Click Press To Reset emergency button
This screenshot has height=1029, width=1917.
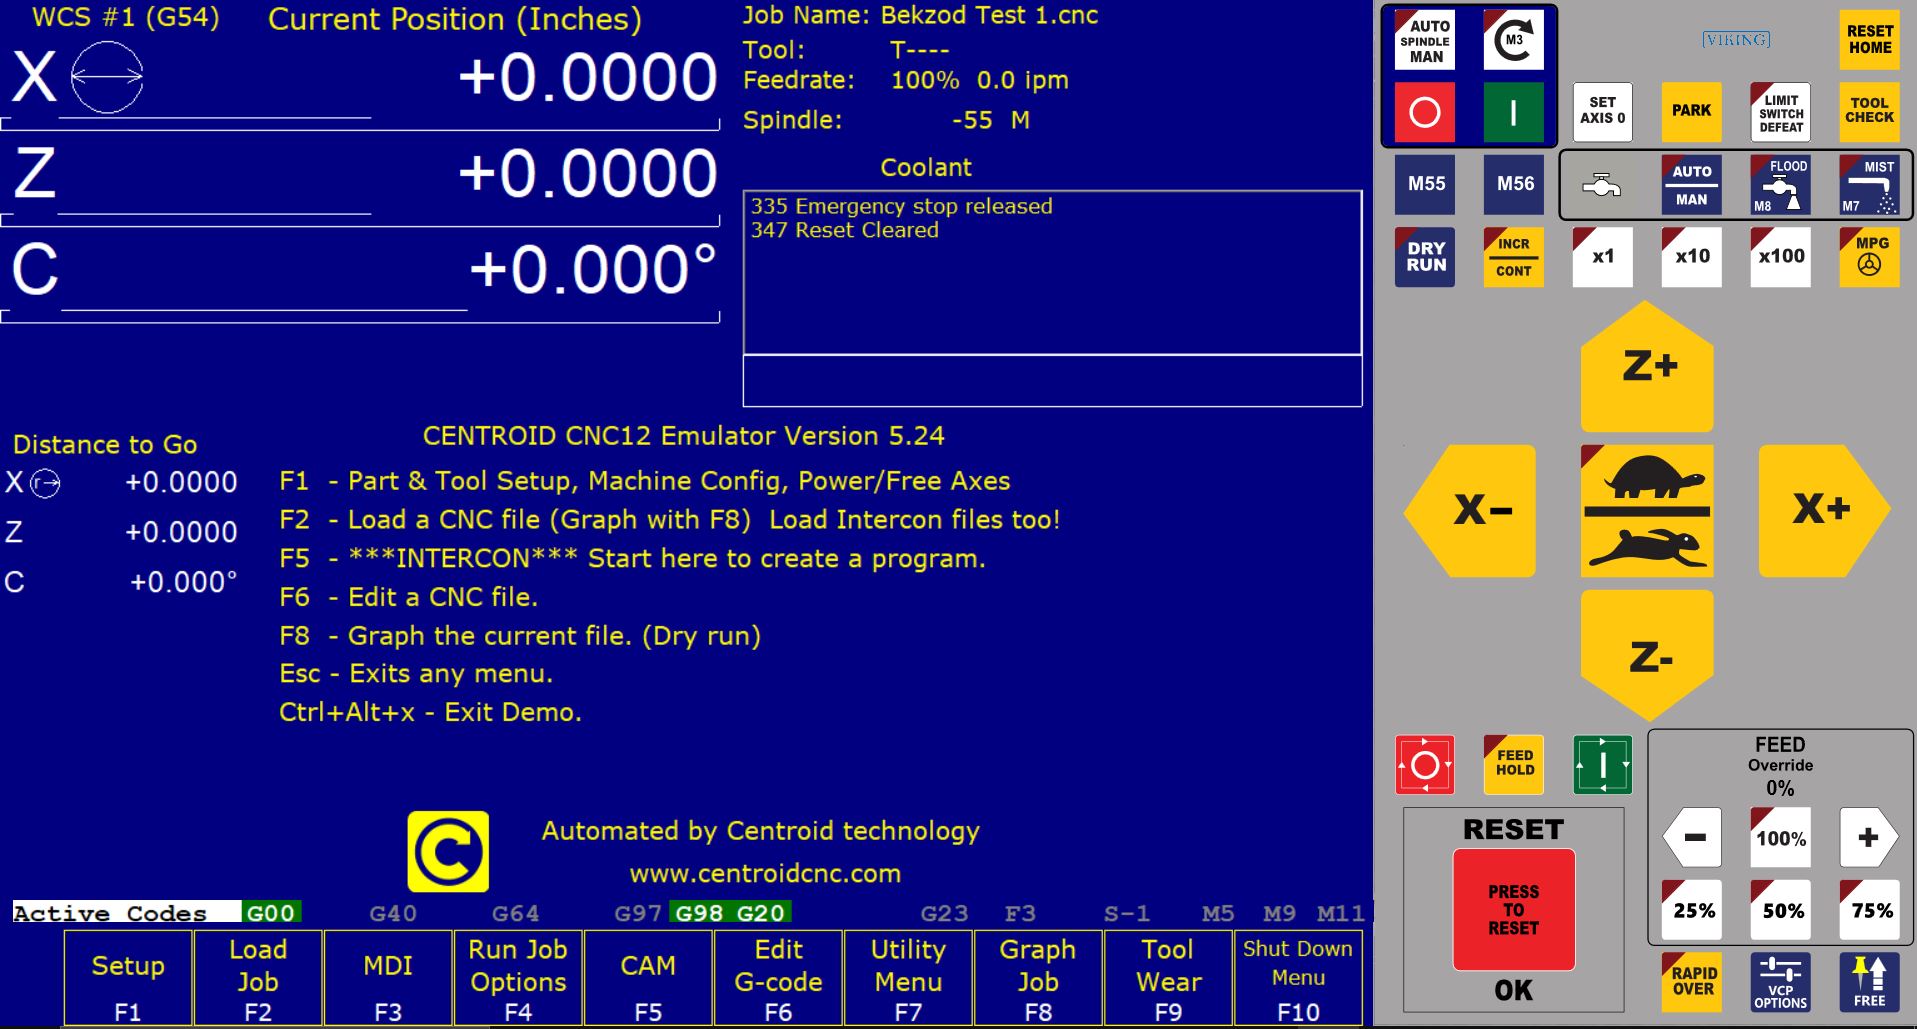point(1513,910)
